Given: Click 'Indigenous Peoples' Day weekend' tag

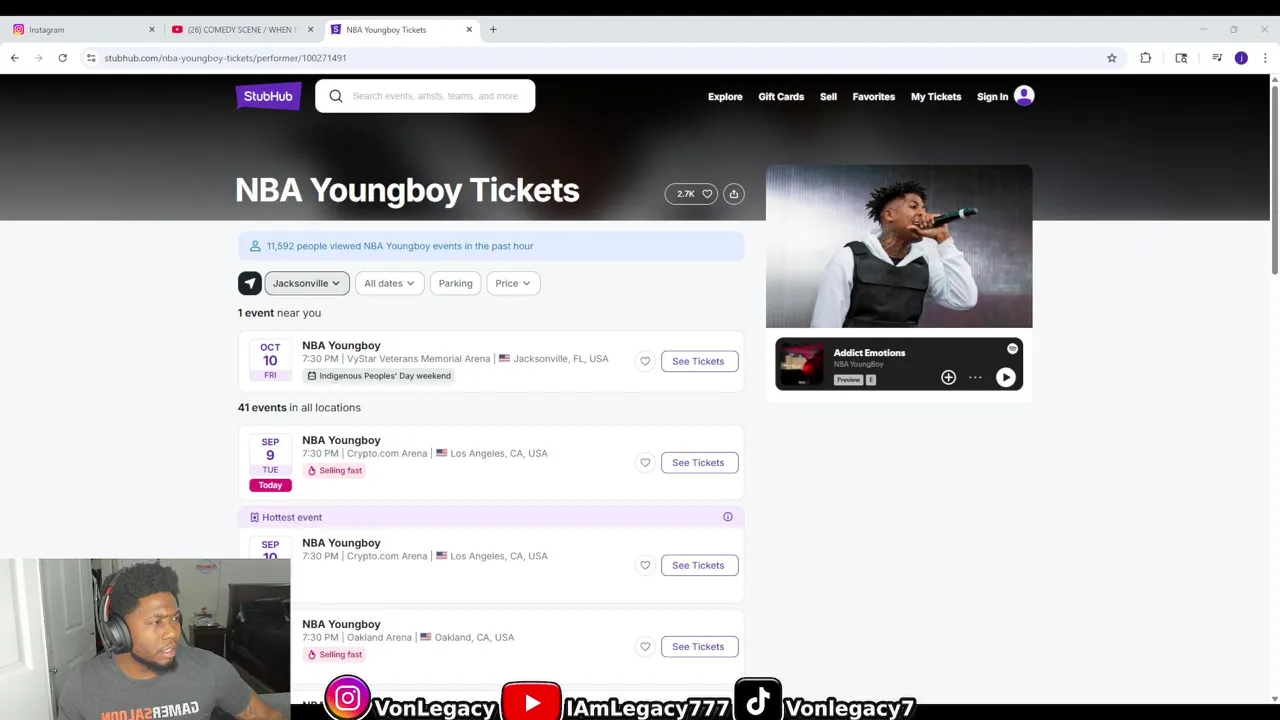Looking at the screenshot, I should pos(379,376).
